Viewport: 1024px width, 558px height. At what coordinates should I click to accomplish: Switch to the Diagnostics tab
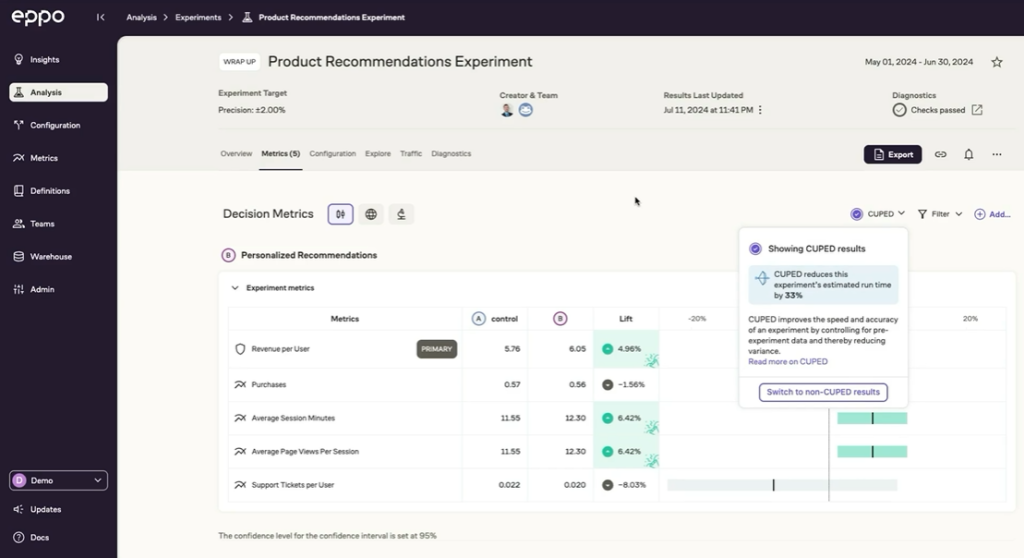coord(451,154)
